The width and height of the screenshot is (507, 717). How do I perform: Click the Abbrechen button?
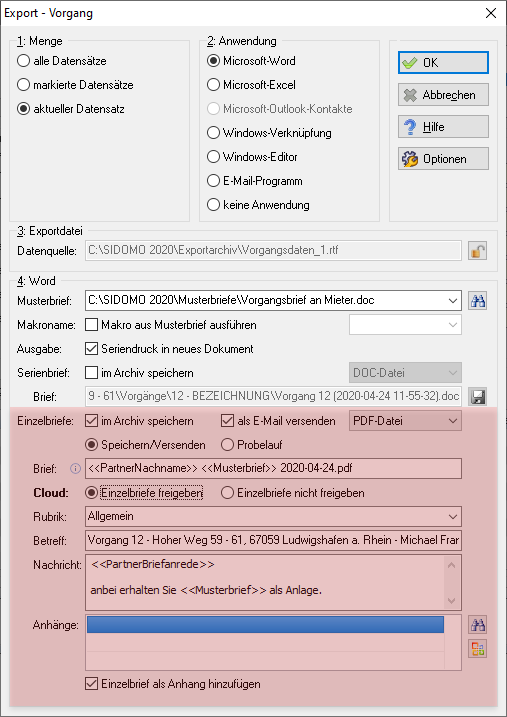[443, 95]
